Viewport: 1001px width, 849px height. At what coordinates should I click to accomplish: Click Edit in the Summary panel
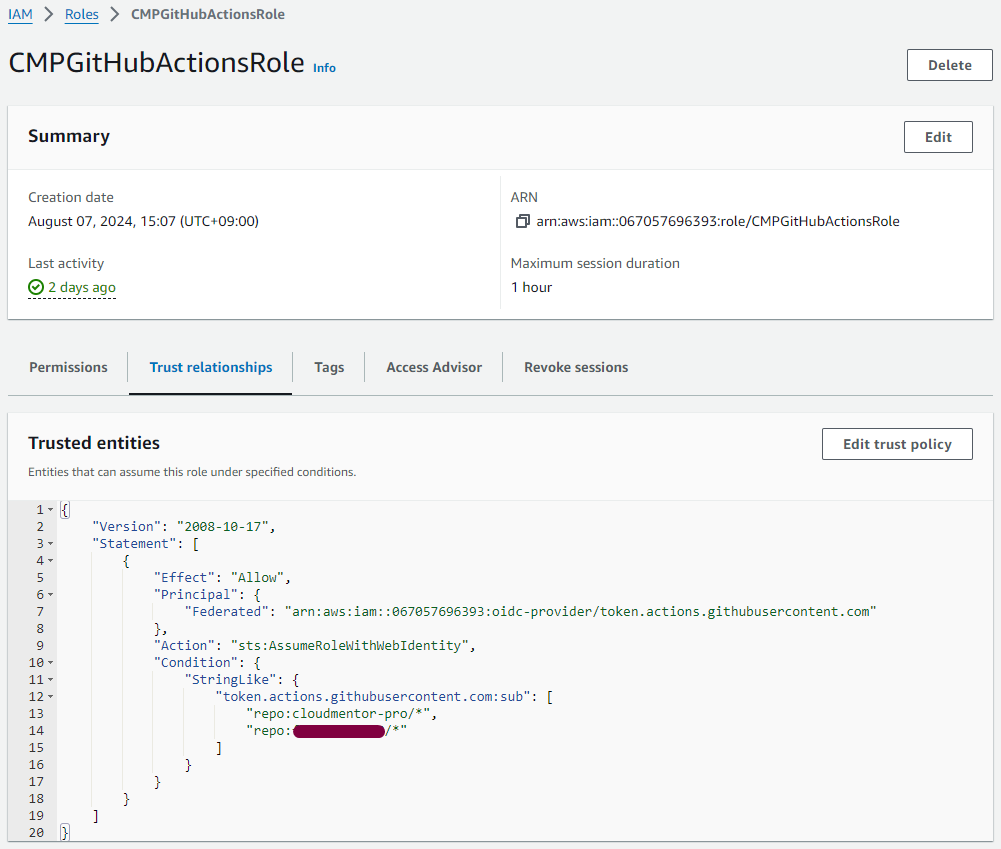(937, 137)
